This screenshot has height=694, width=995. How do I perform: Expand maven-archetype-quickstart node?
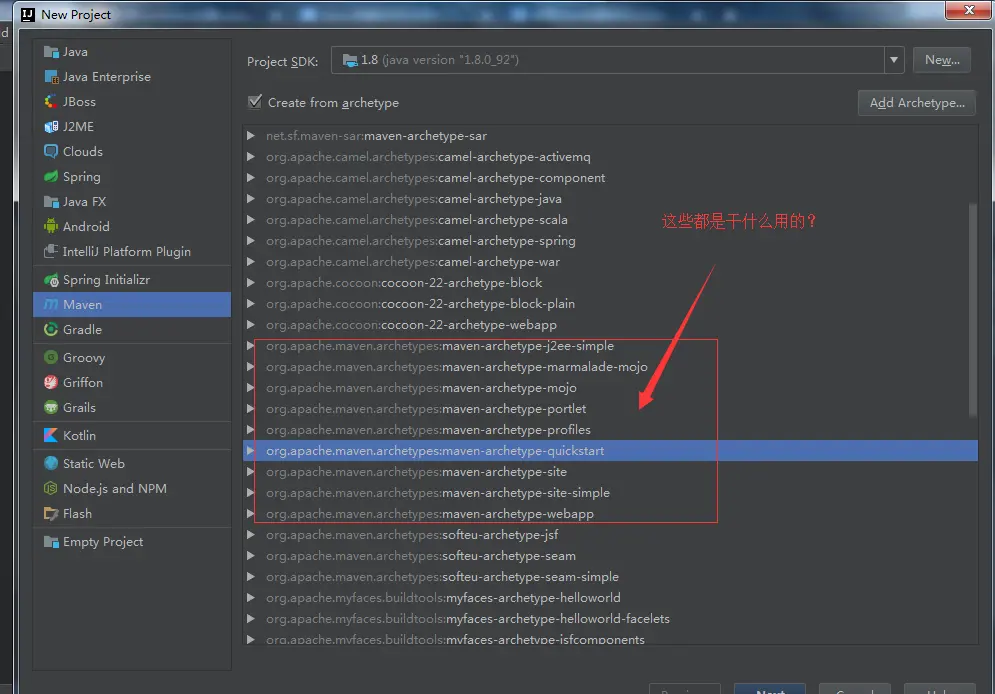point(251,451)
